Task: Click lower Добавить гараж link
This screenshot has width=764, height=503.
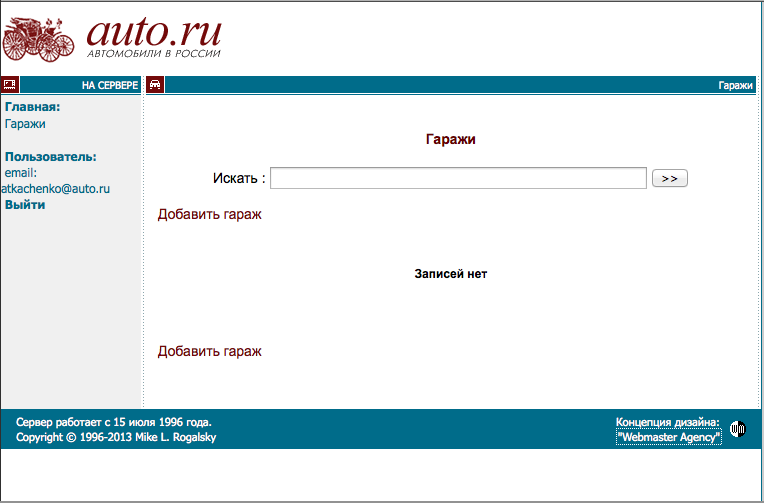Action: pos(209,351)
